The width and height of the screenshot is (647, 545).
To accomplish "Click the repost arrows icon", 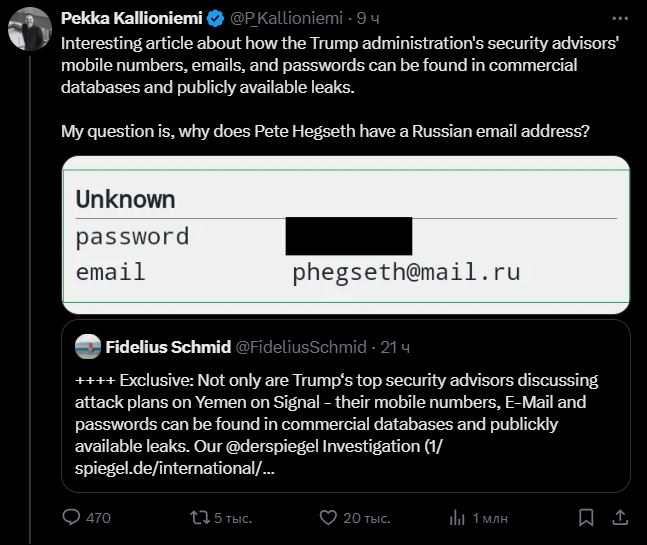I will click(x=201, y=517).
